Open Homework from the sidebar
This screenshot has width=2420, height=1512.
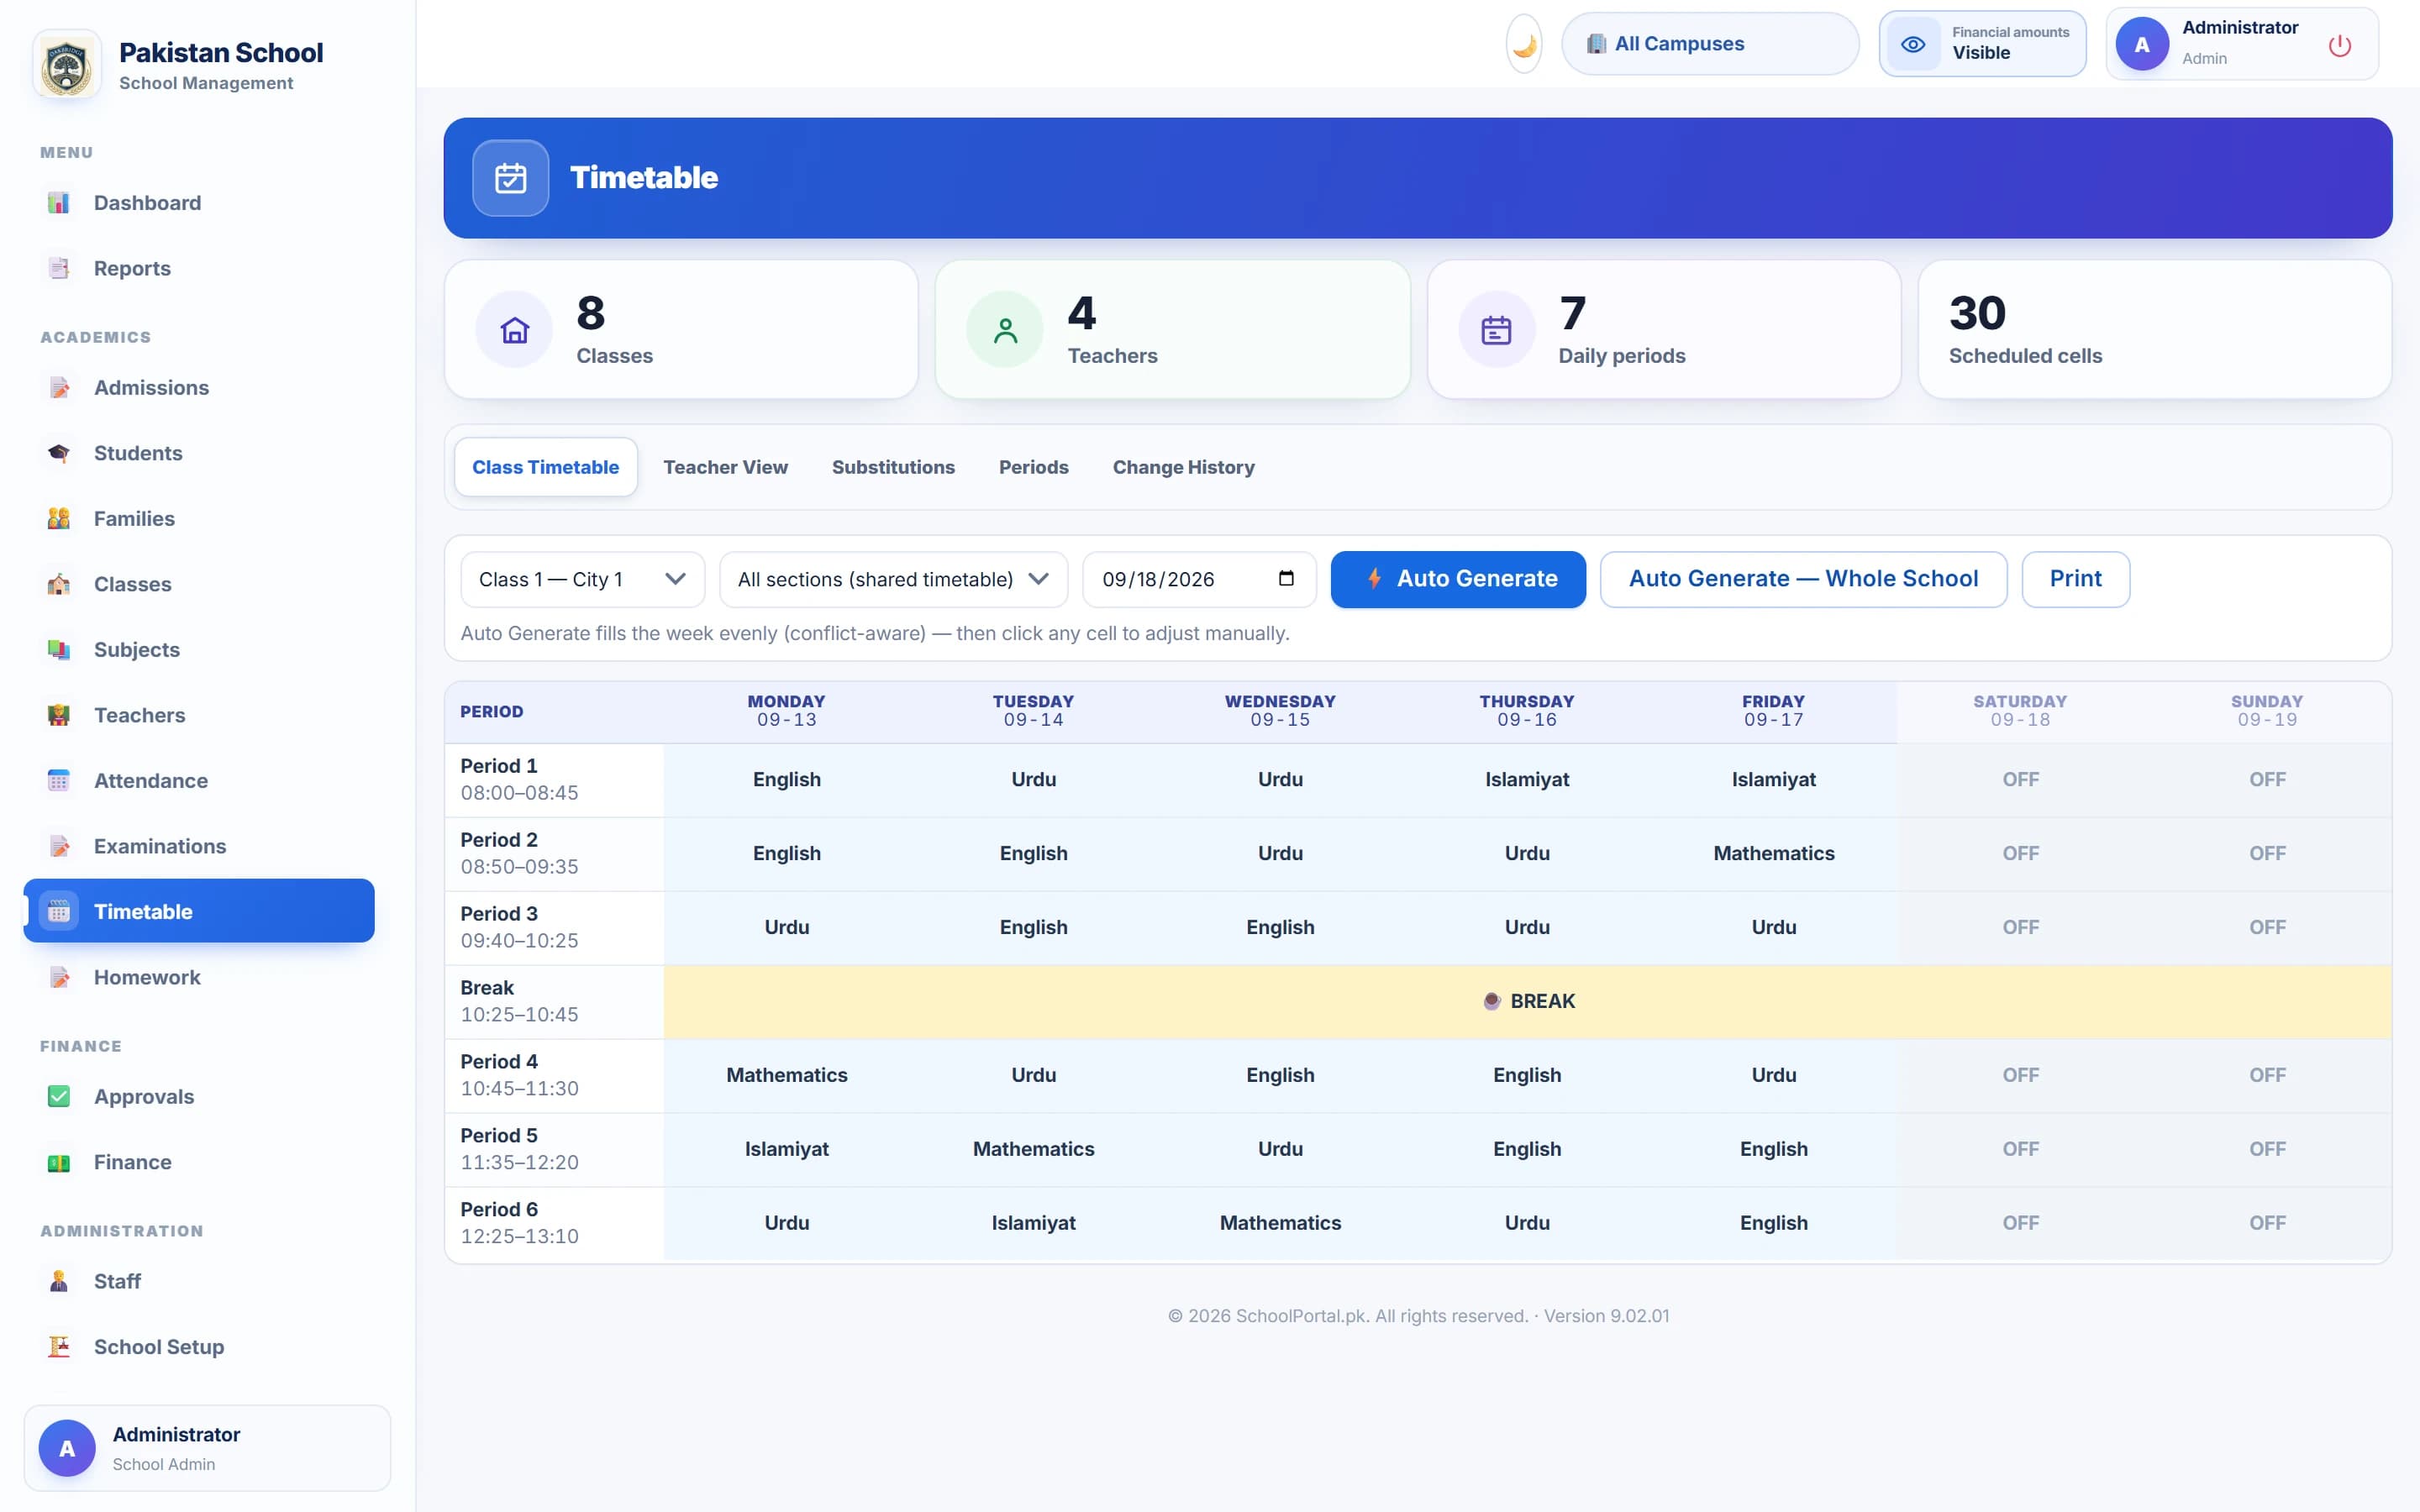pyautogui.click(x=199, y=977)
